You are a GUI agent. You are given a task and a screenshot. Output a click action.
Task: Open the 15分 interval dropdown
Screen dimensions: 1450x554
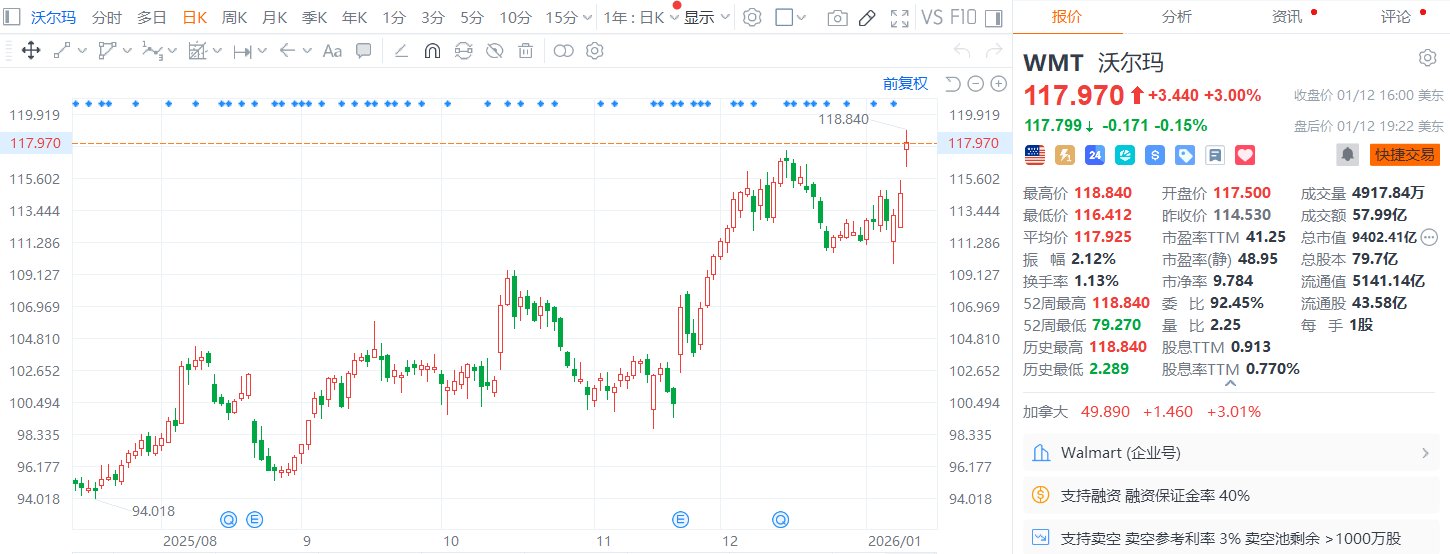(x=568, y=17)
